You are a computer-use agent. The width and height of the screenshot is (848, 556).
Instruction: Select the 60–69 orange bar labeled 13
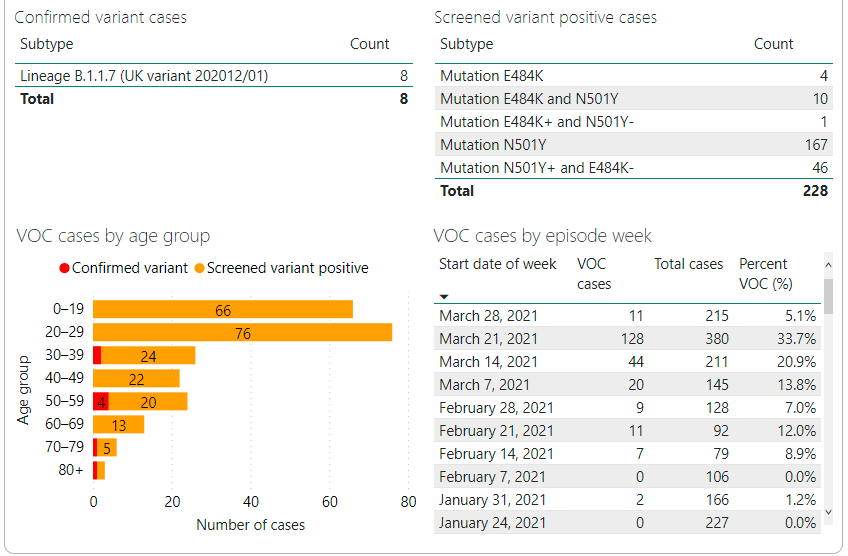(x=118, y=425)
